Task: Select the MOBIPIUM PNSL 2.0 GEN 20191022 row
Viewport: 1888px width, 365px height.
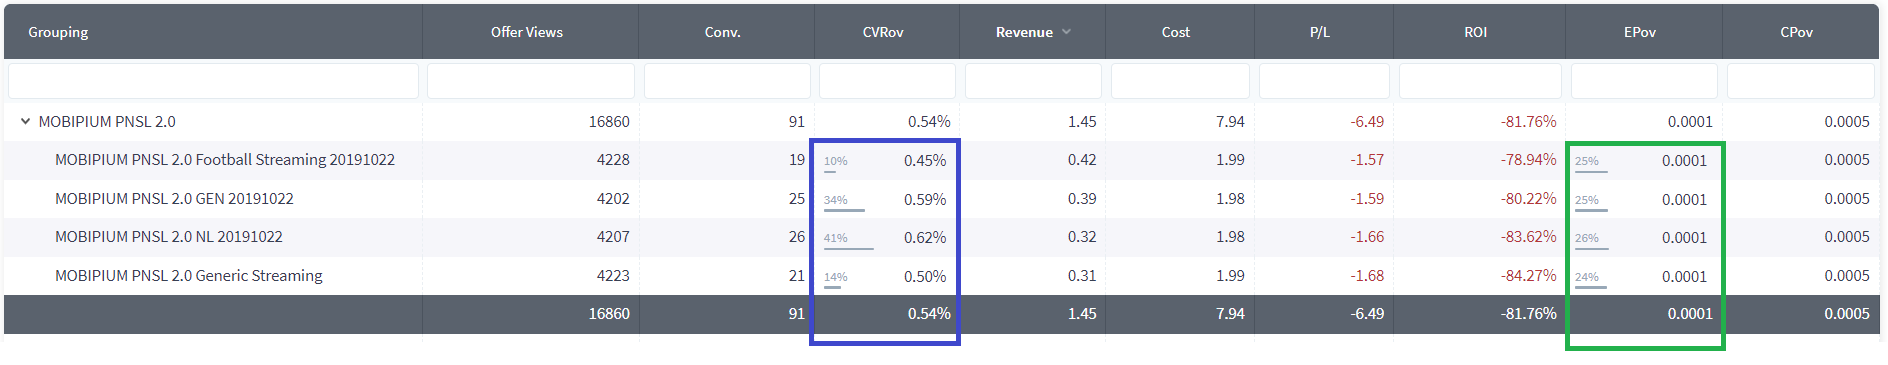Action: tap(941, 199)
